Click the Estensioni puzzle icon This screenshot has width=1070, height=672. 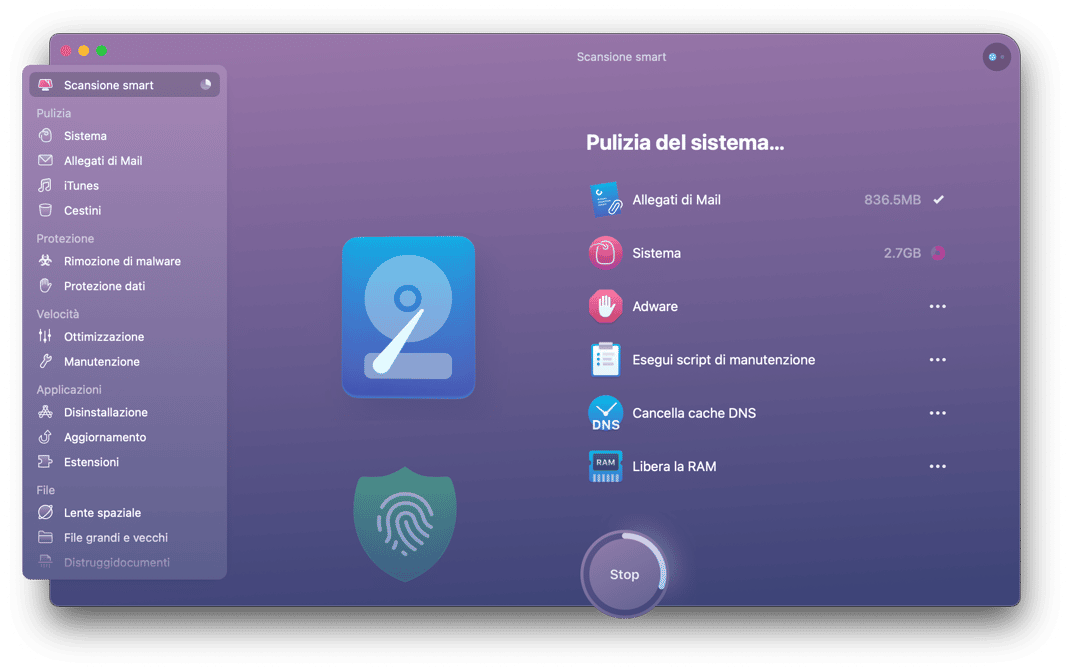(x=45, y=461)
